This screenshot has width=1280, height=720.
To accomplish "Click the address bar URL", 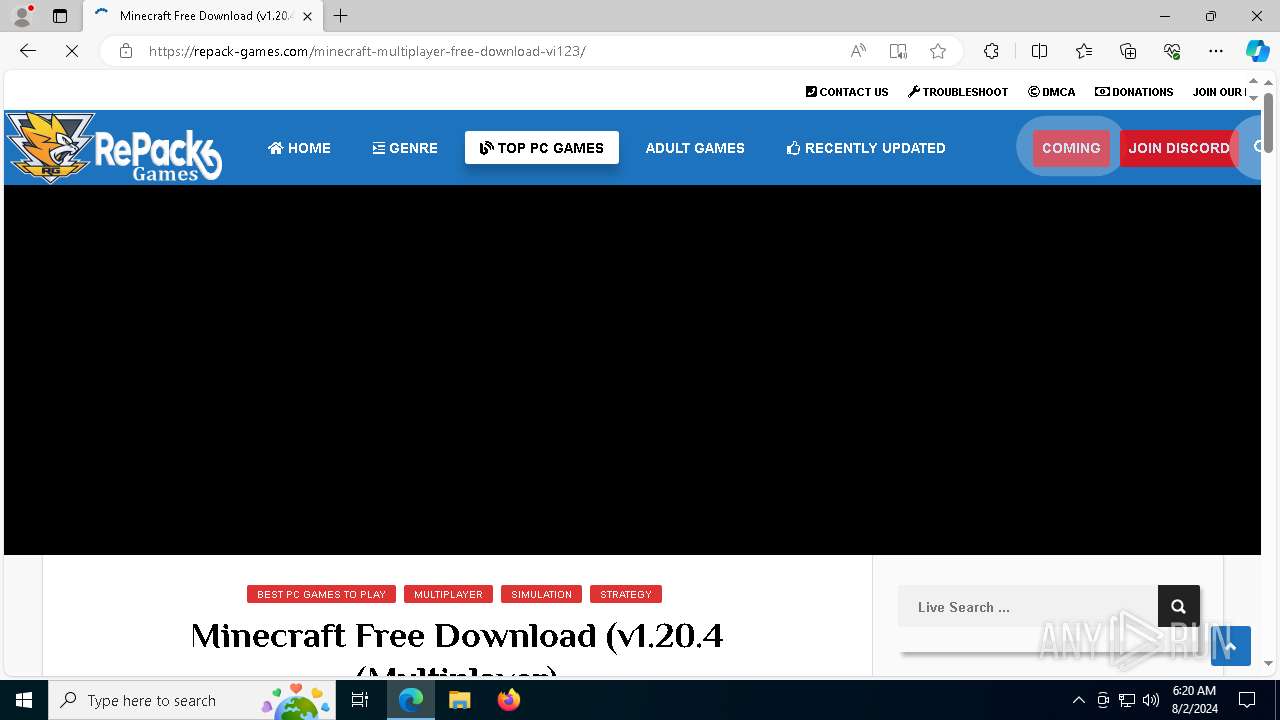I will [x=367, y=51].
